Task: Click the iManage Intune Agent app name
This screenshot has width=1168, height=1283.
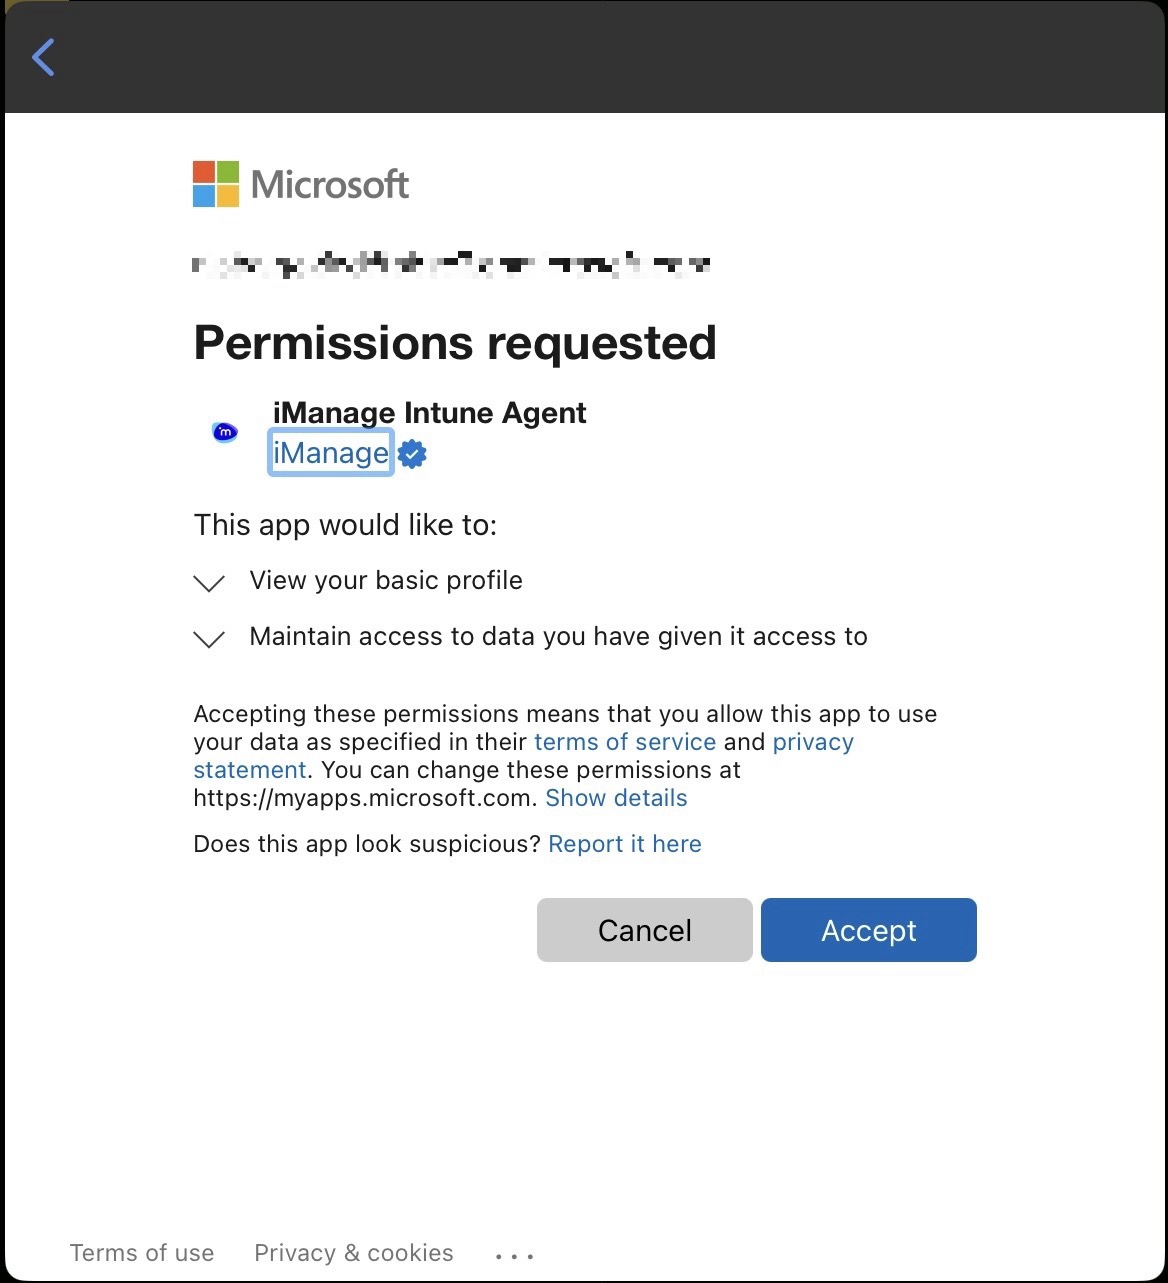Action: pos(429,413)
